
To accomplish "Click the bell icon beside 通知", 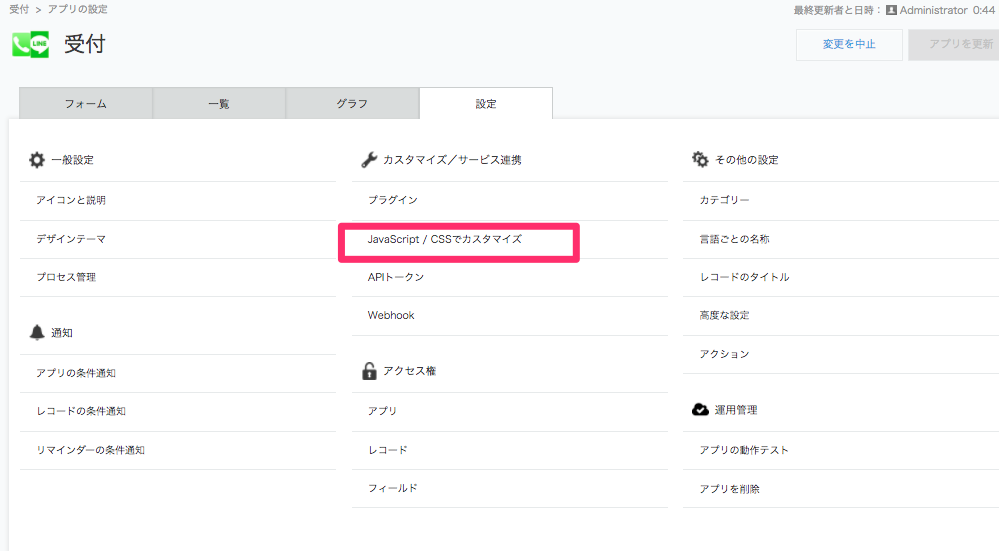I will coord(37,333).
